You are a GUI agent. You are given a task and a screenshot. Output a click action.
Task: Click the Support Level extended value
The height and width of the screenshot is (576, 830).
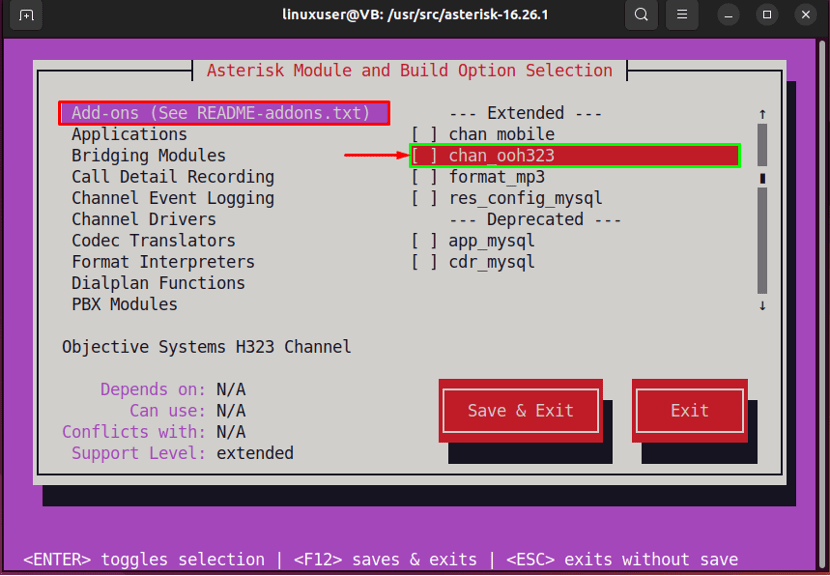click(x=255, y=454)
